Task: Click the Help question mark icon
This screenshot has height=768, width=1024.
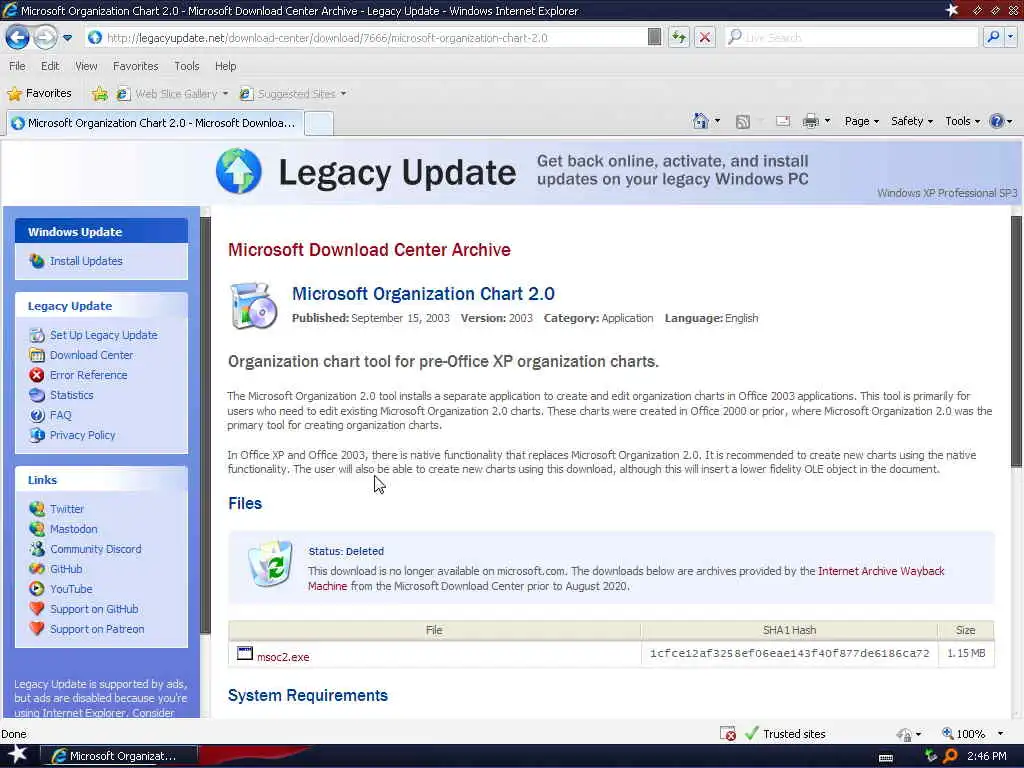Action: click(x=997, y=121)
